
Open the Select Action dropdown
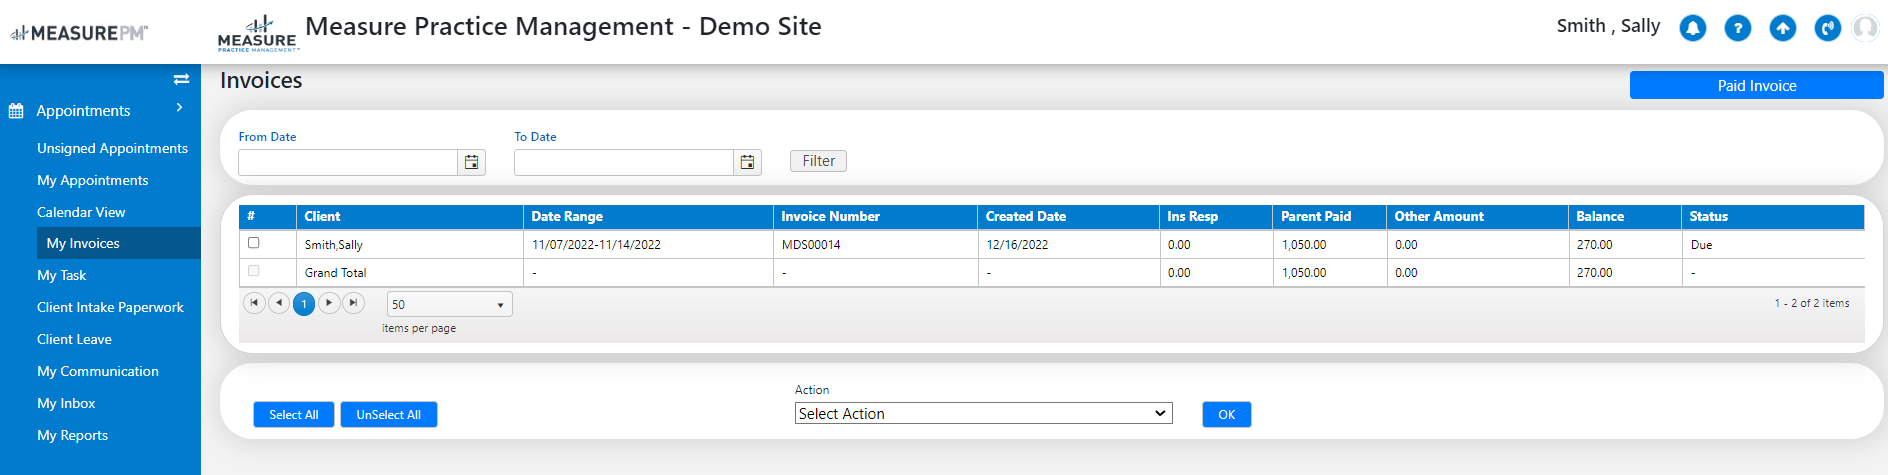984,413
